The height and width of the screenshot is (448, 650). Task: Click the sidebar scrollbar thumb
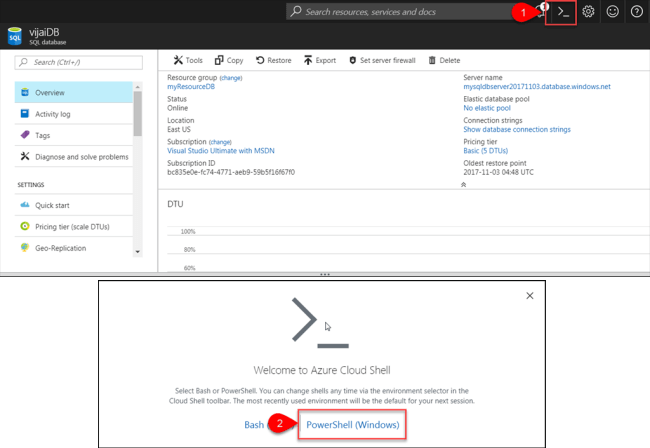click(x=138, y=113)
